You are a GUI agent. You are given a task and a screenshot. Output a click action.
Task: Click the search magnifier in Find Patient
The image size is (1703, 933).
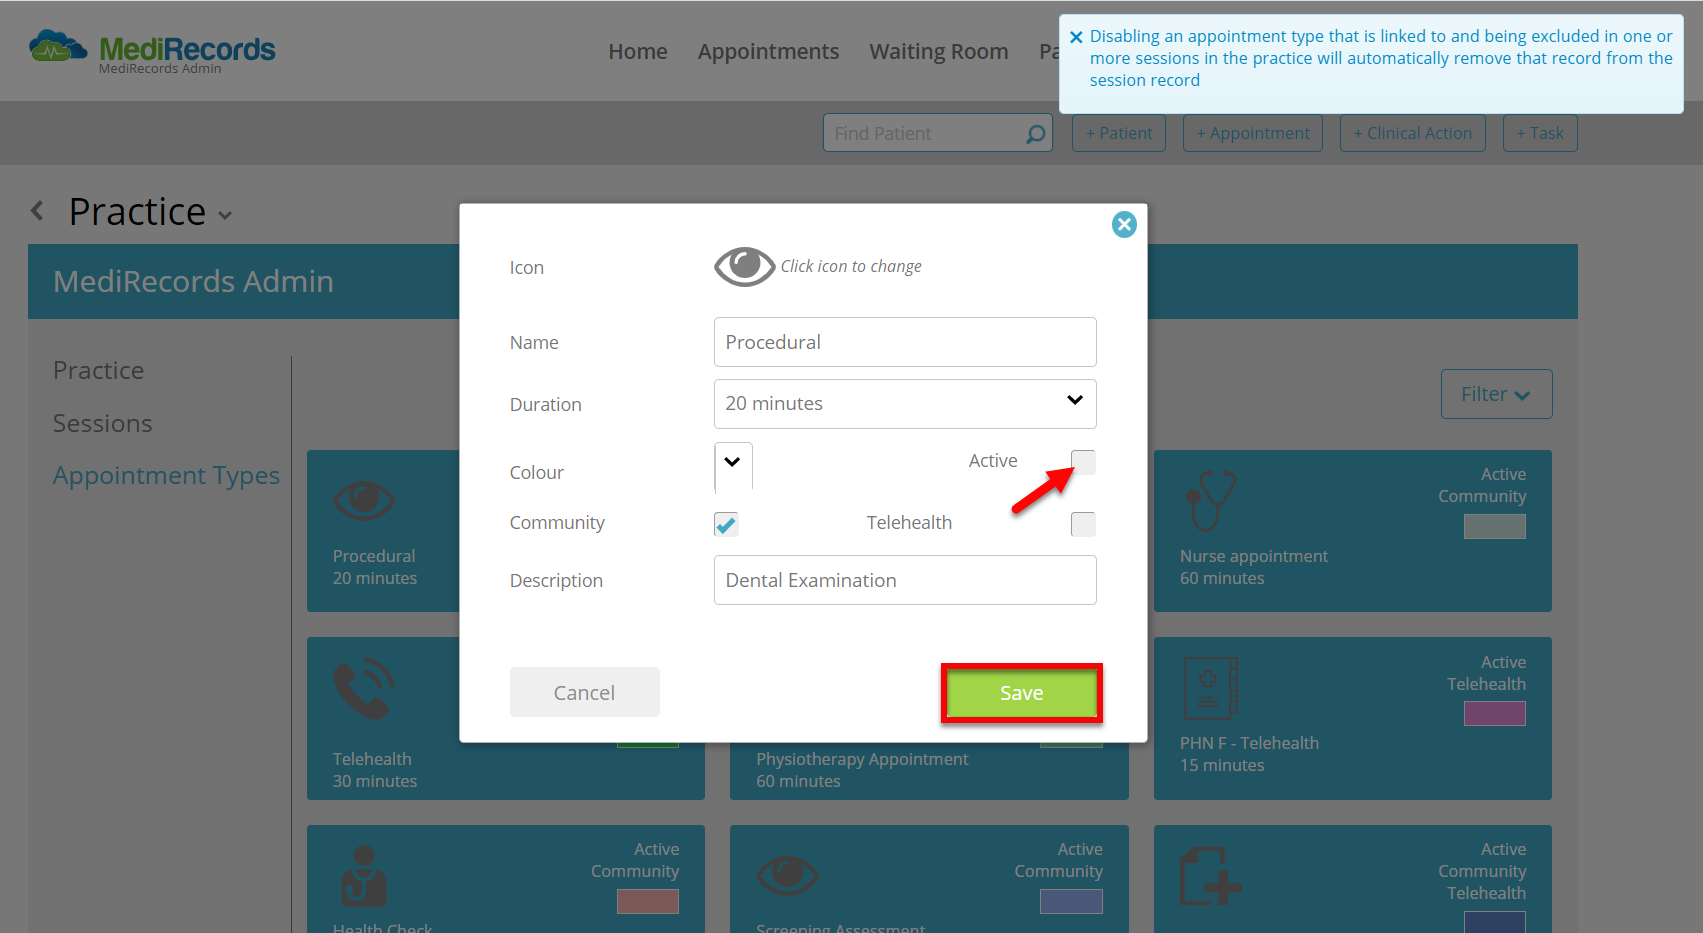(x=1036, y=133)
